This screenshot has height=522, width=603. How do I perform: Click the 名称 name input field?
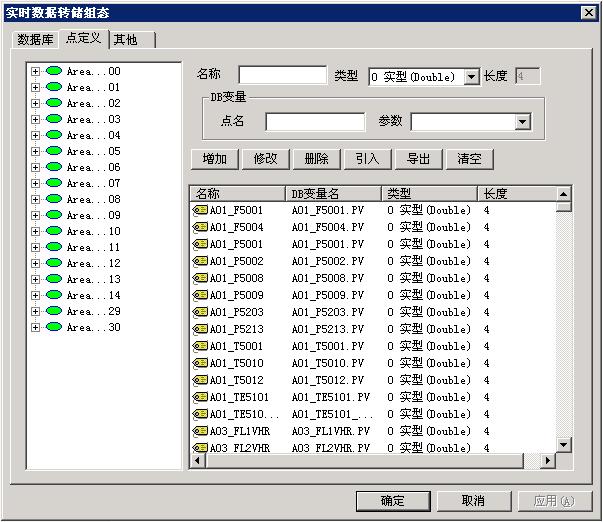pos(282,76)
